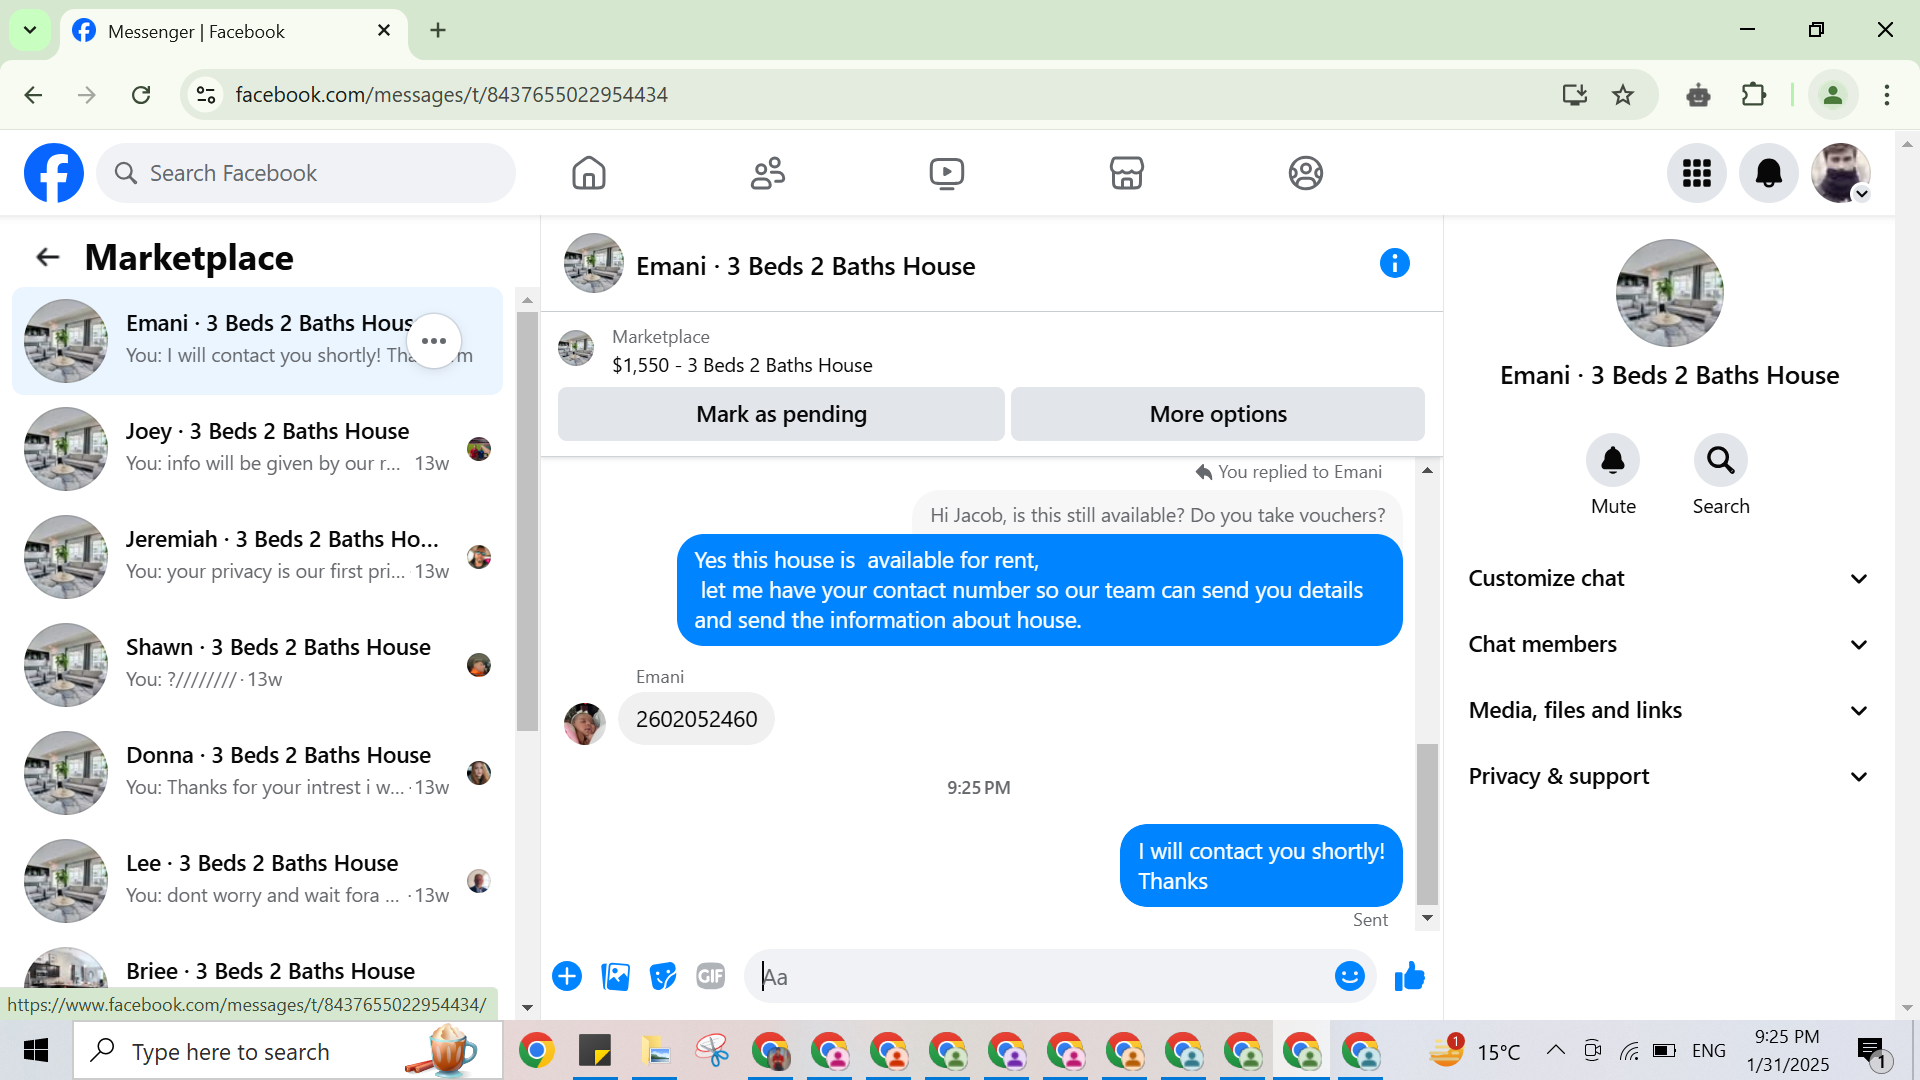Open a new browser tab

pos(438,30)
